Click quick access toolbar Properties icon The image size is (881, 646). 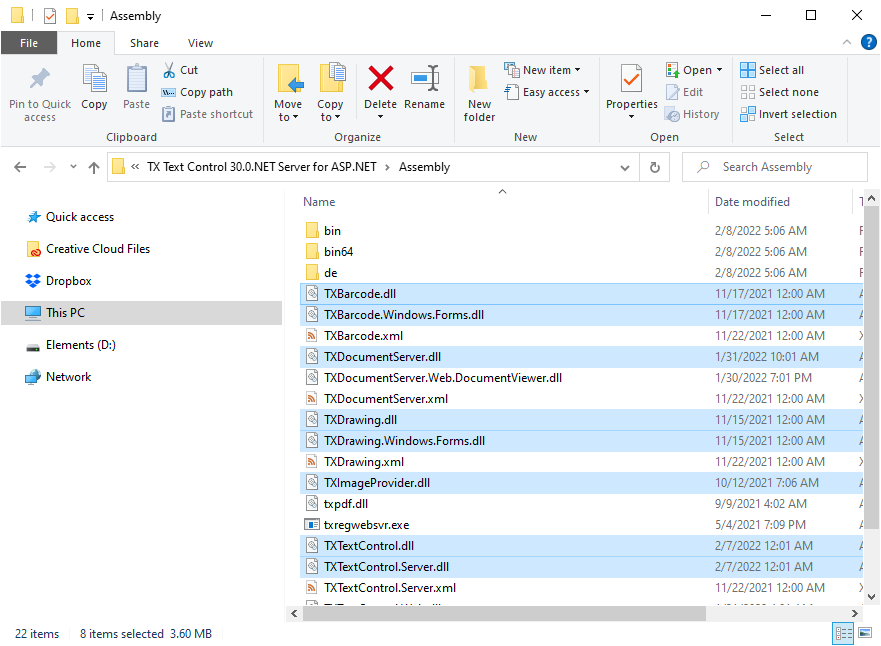pos(50,16)
